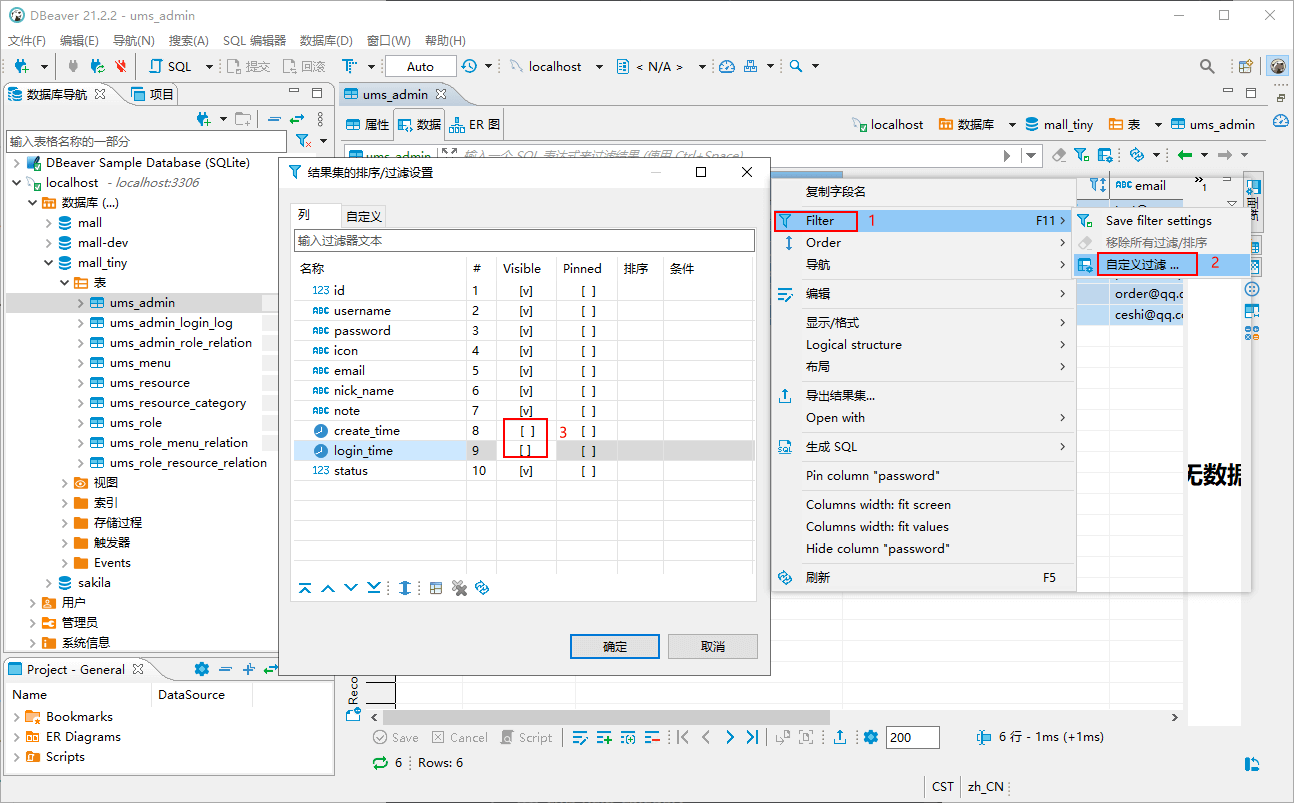
Task: Move column to top in filter dialog
Action: (x=306, y=587)
